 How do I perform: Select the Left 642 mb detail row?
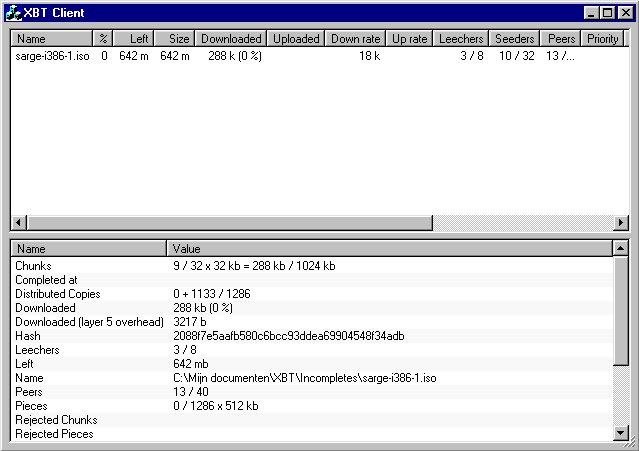click(x=312, y=364)
